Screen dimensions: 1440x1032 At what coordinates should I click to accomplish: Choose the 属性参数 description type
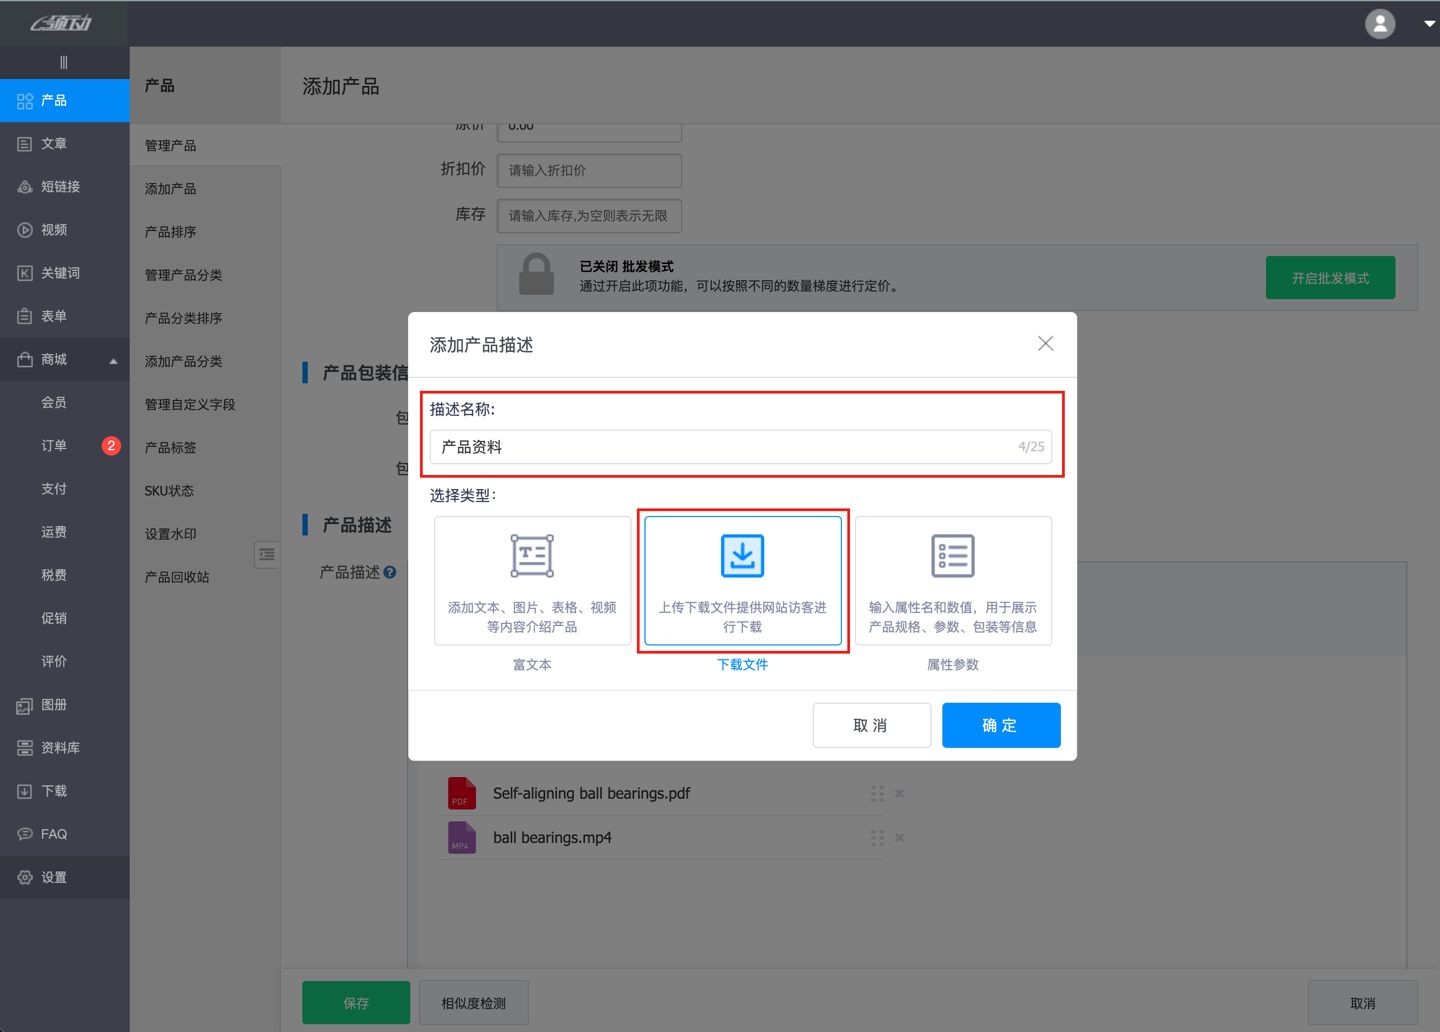click(x=953, y=581)
